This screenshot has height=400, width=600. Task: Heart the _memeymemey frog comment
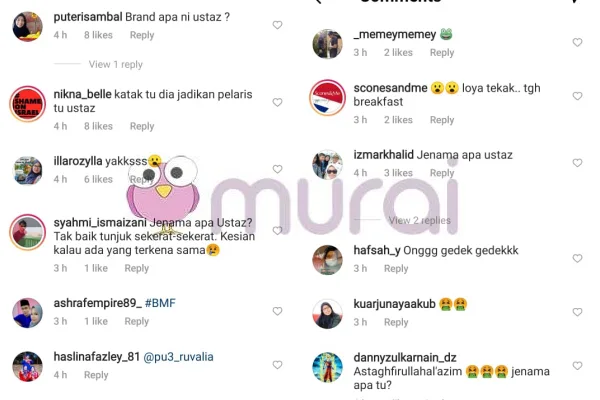click(577, 42)
